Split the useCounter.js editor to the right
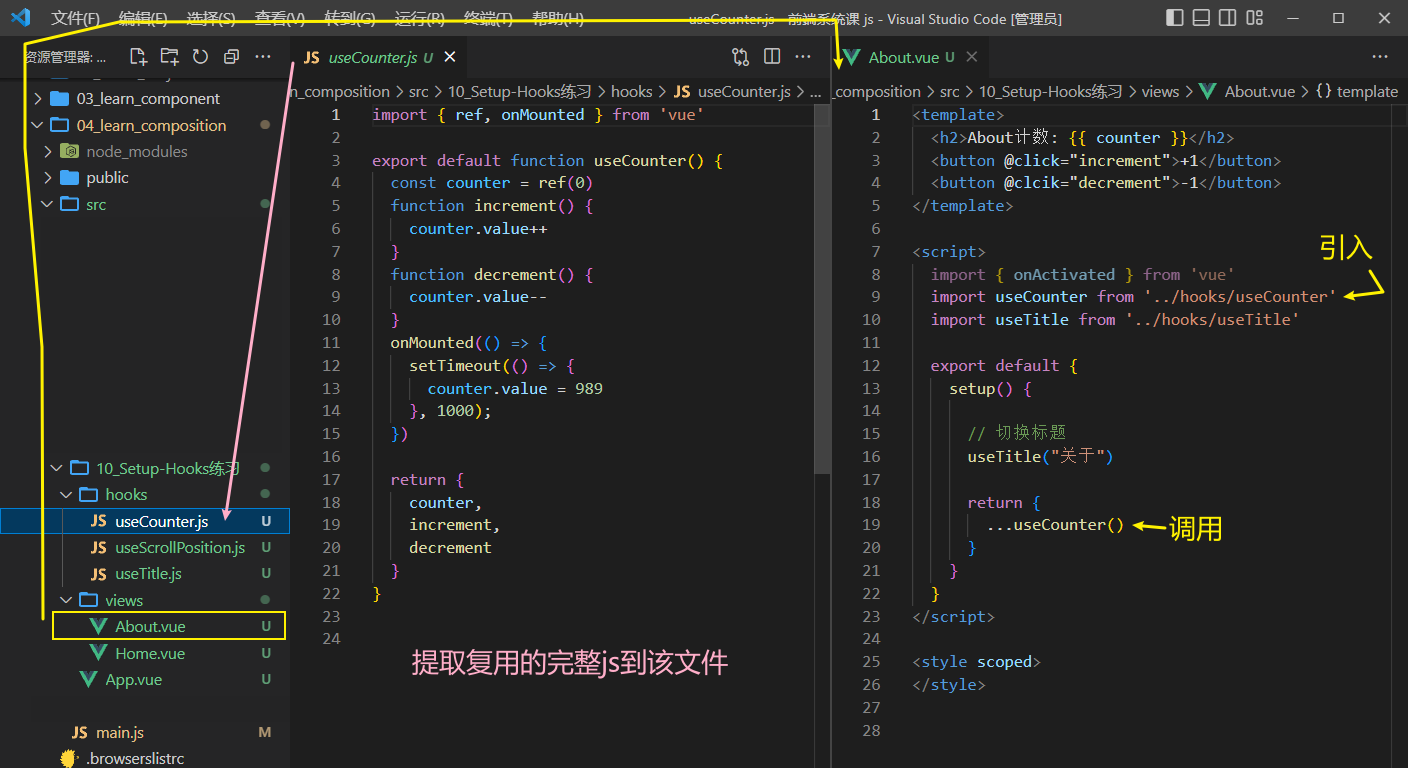The image size is (1408, 768). 772,57
